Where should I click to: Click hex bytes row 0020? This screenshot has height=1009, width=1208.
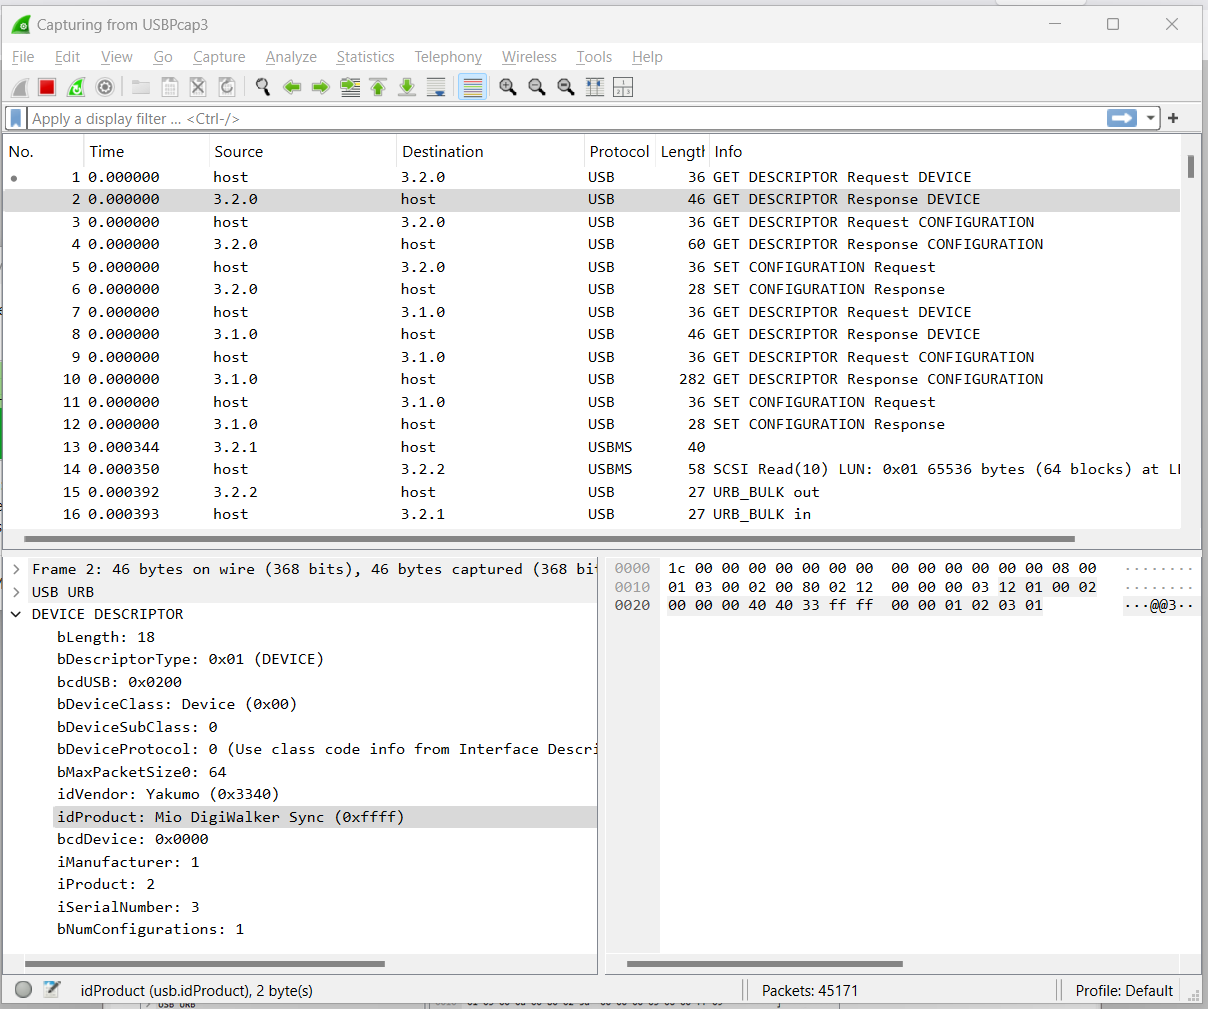click(x=855, y=605)
